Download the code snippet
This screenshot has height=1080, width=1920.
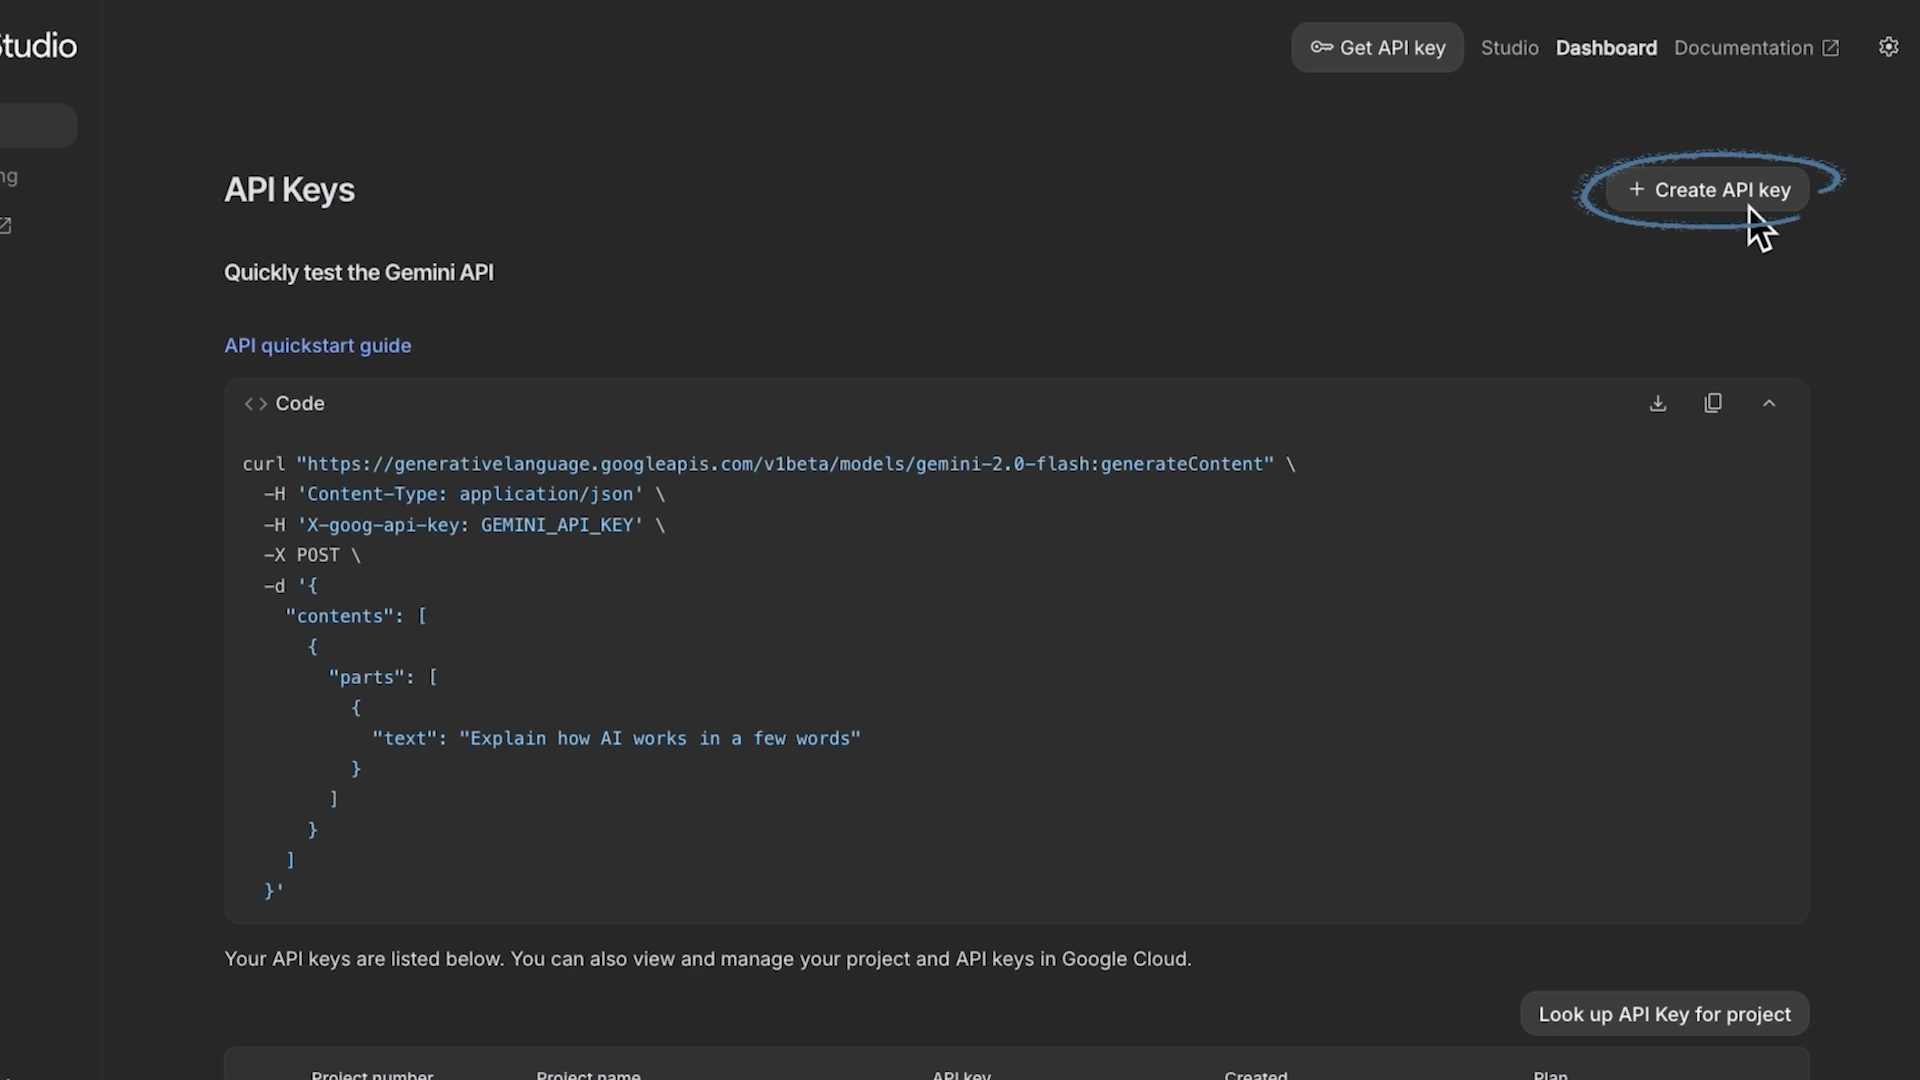[1658, 403]
